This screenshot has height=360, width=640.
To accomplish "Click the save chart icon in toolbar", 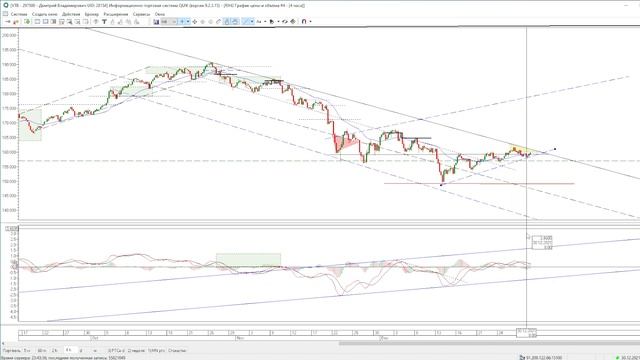I will [156, 21].
